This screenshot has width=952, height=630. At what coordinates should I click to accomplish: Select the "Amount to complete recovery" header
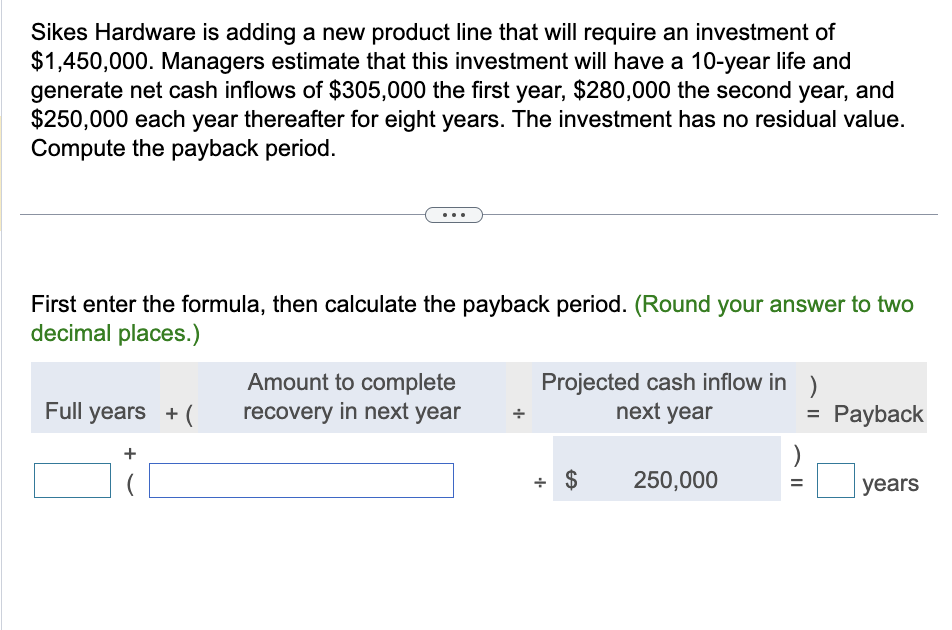351,397
